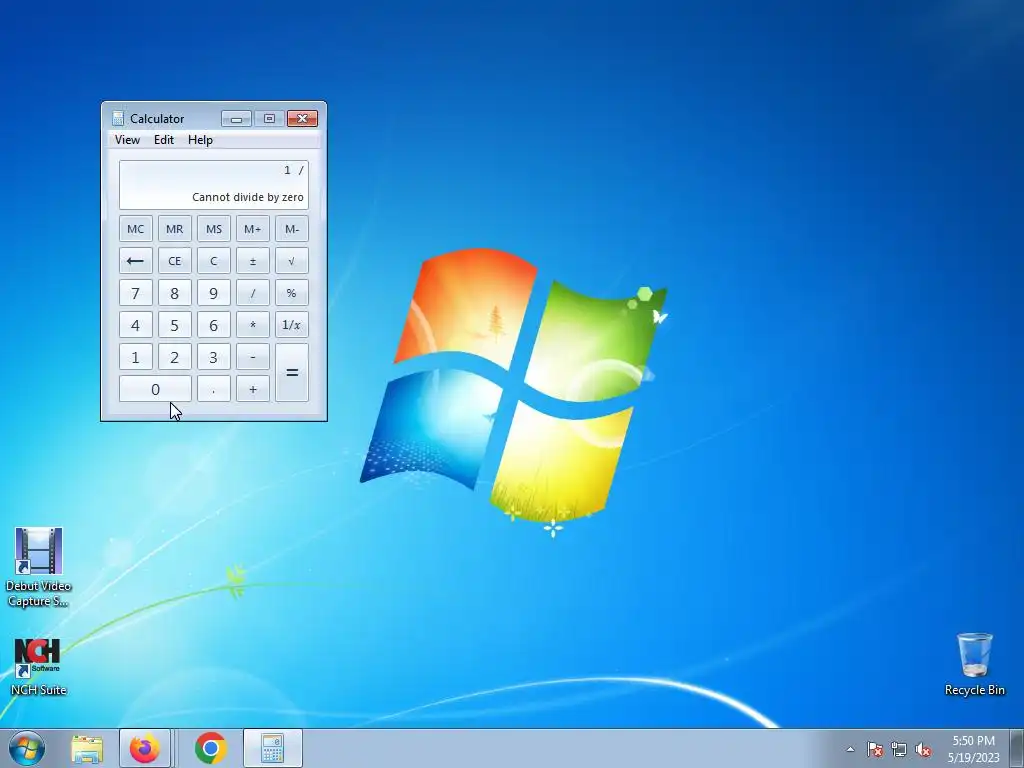
Task: Click the Calculator display showing Cannot divide by zero
Action: click(214, 185)
